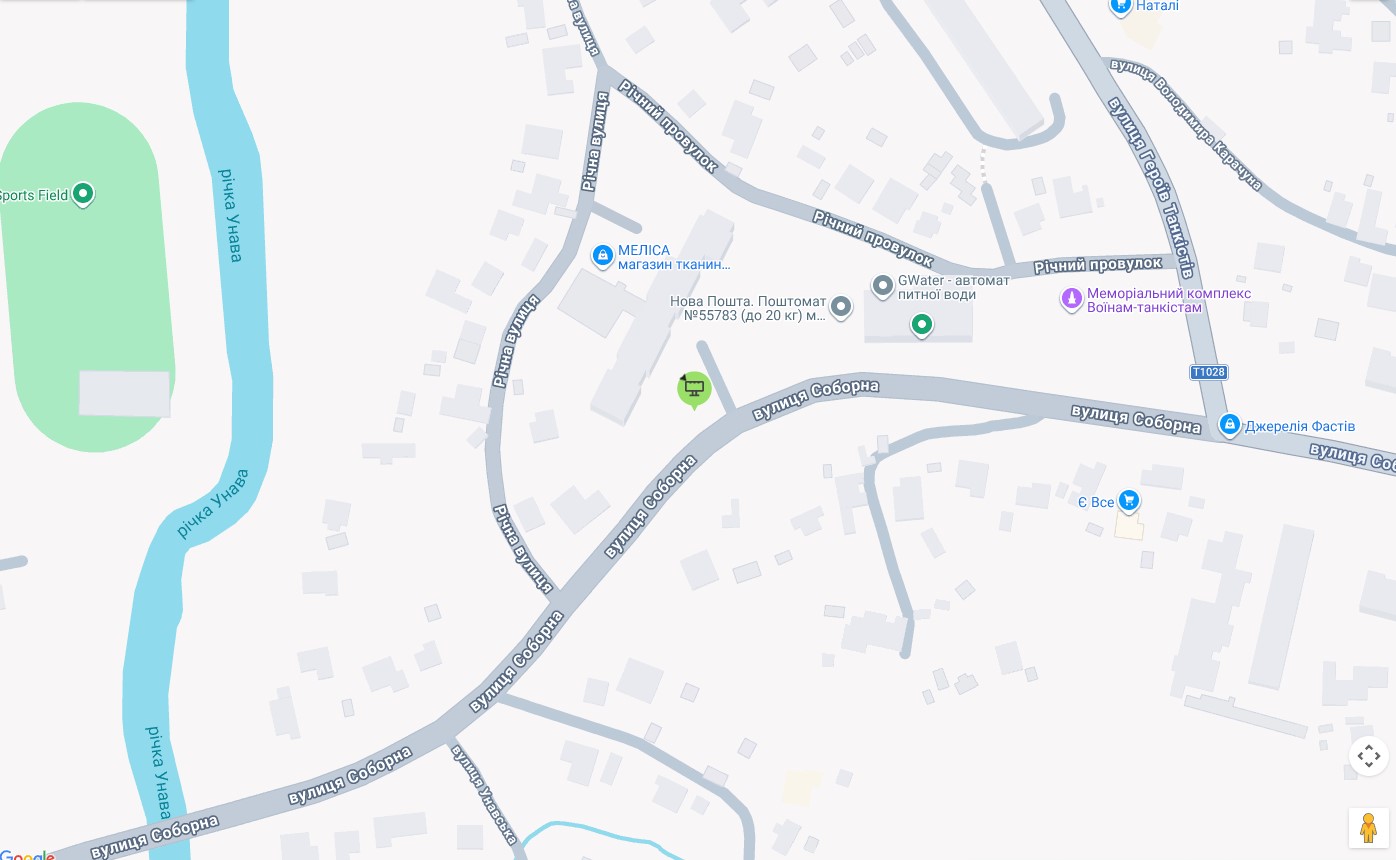Click the location crosshair button

coord(1369,756)
